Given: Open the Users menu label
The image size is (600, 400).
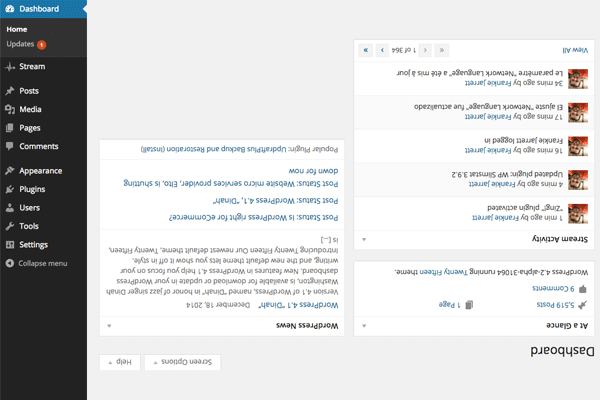Looking at the screenshot, I should pos(29,207).
